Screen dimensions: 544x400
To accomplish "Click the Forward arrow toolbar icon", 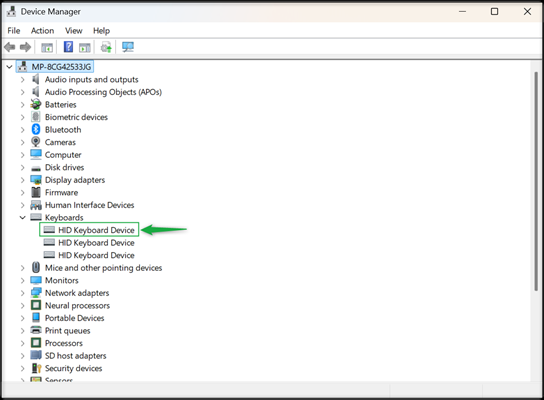I will click(25, 47).
